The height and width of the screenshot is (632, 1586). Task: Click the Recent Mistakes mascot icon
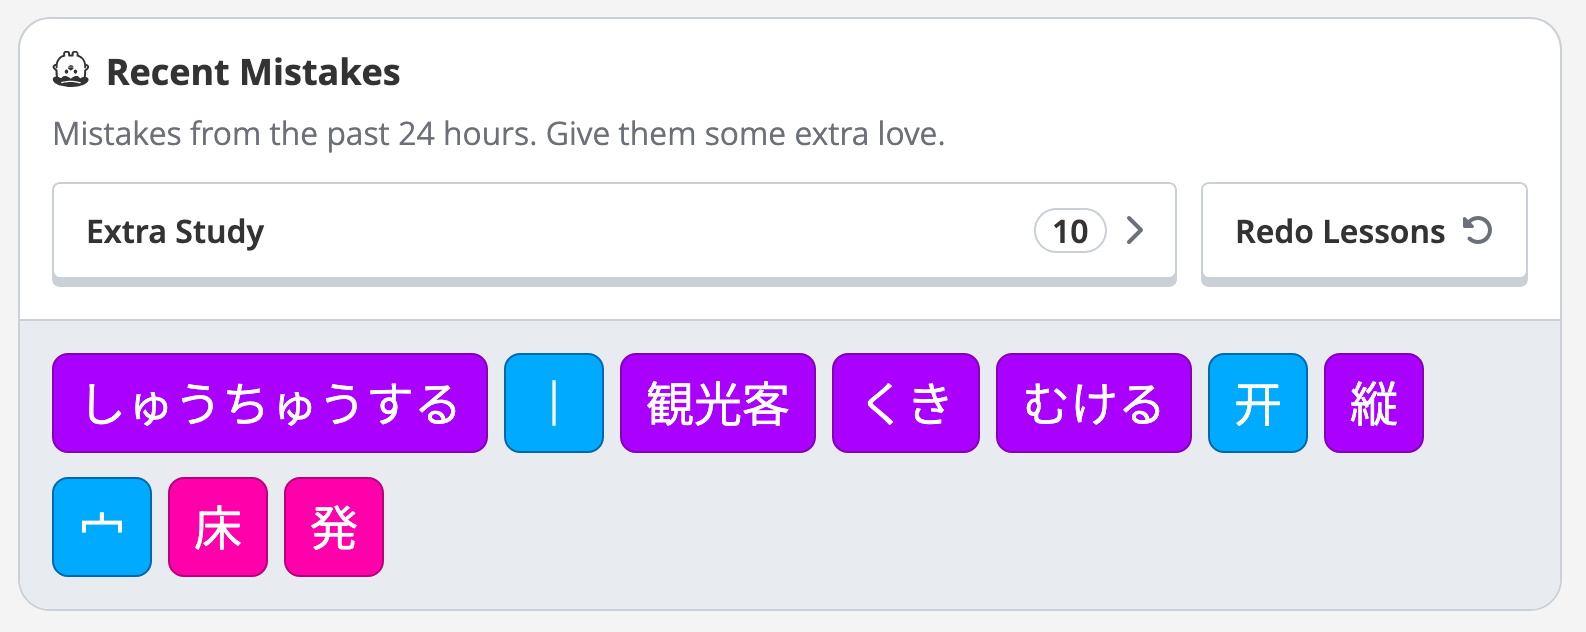(x=71, y=71)
